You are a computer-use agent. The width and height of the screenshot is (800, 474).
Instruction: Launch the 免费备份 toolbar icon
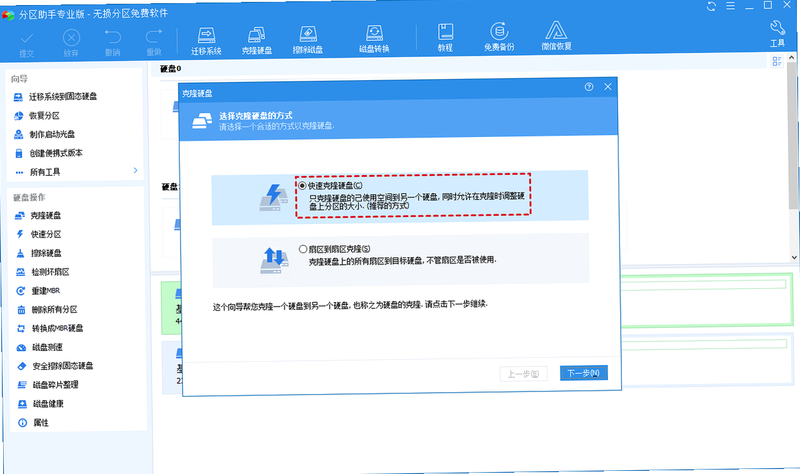pos(499,37)
